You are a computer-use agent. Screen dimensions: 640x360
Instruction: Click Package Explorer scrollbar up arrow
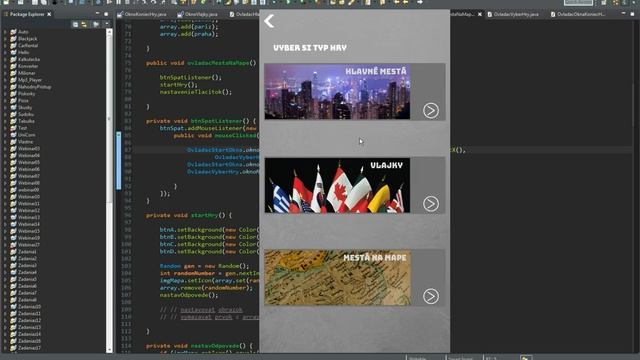tap(109, 32)
